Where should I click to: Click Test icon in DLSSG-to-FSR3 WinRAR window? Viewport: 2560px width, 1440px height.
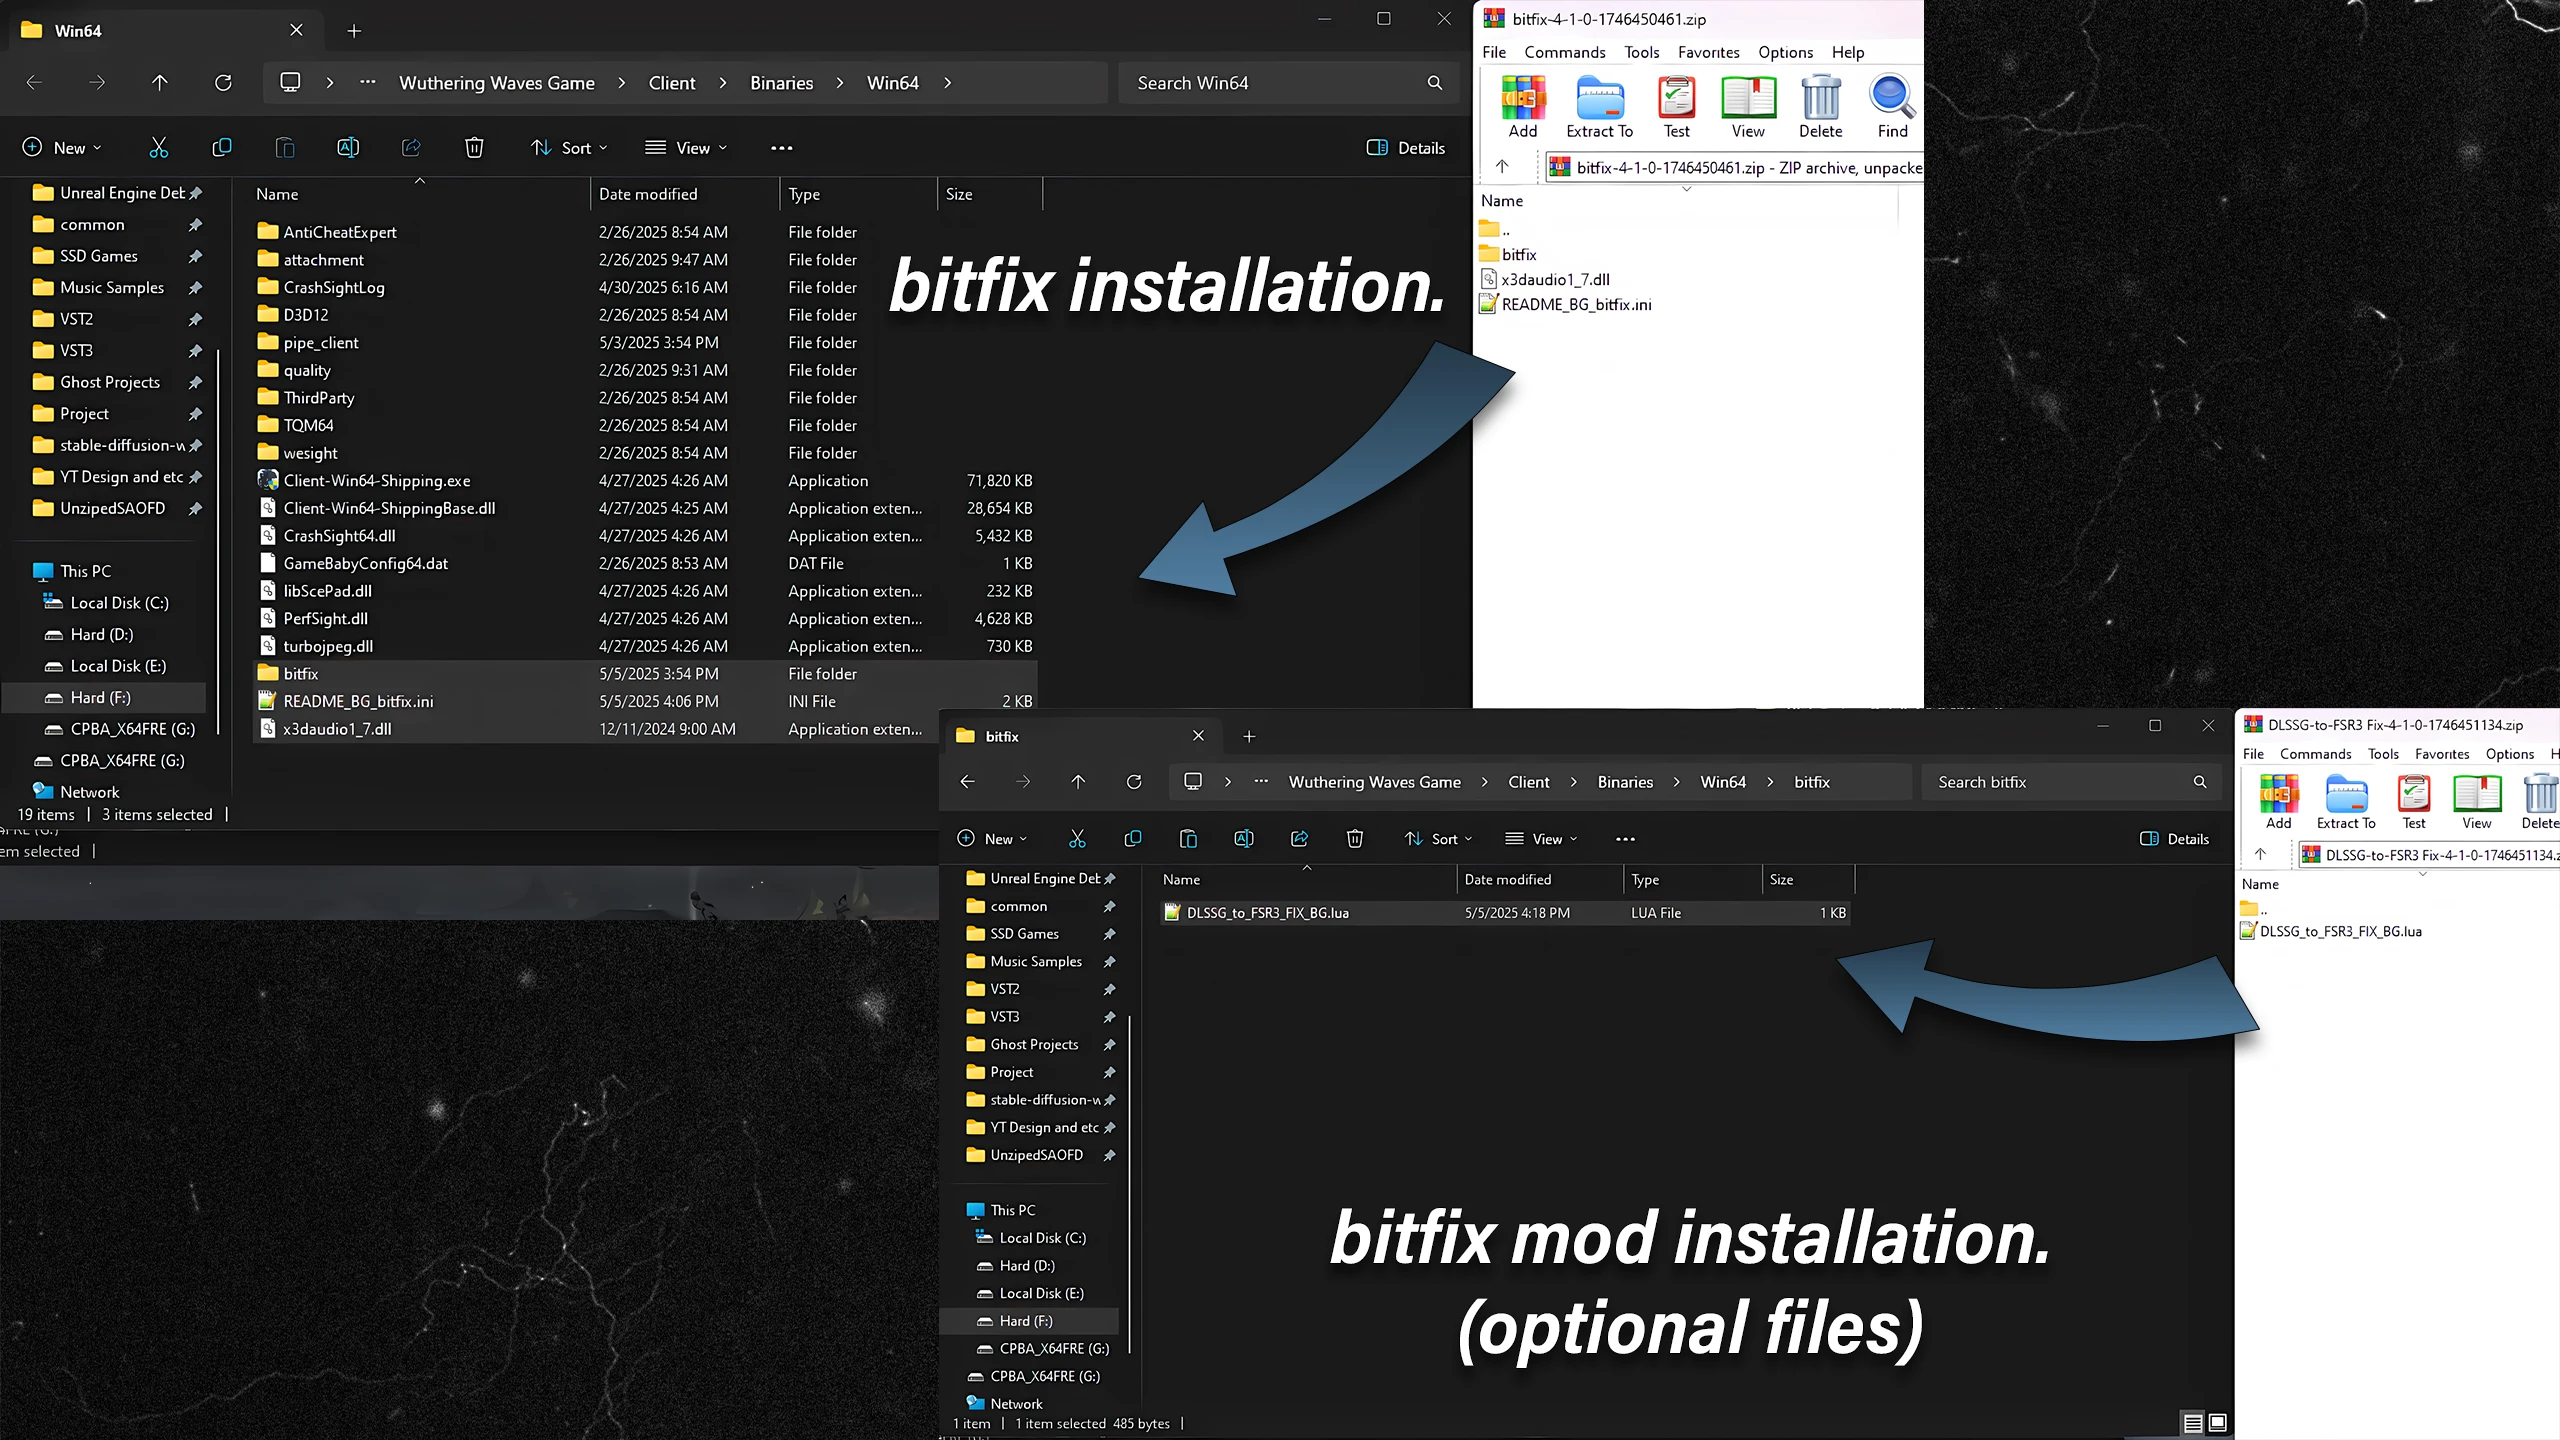click(x=2414, y=802)
